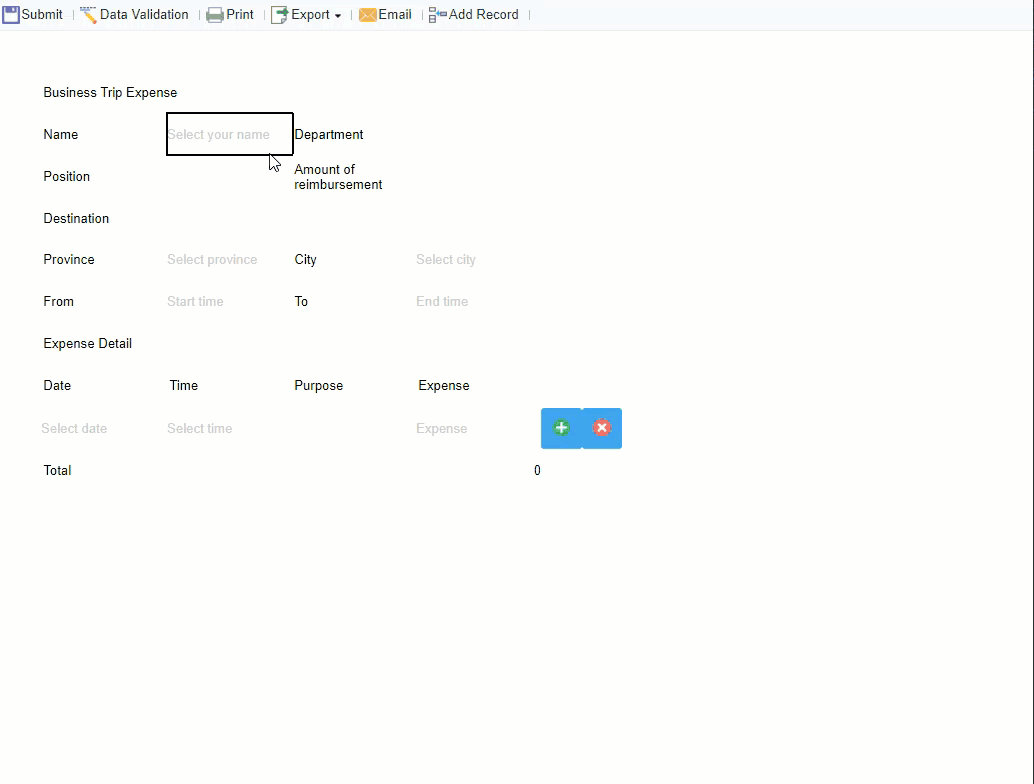
Task: Add a new expense row with the green plus
Action: click(x=561, y=427)
